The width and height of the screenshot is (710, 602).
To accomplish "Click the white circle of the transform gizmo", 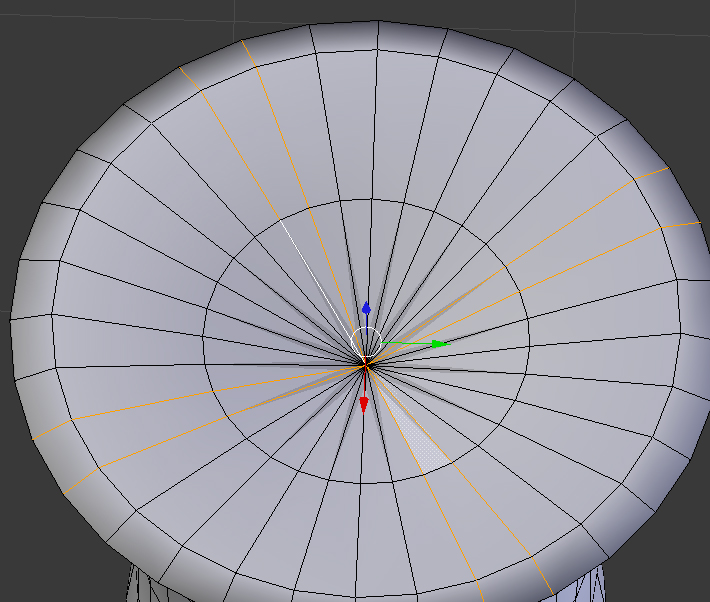I will 366,342.
